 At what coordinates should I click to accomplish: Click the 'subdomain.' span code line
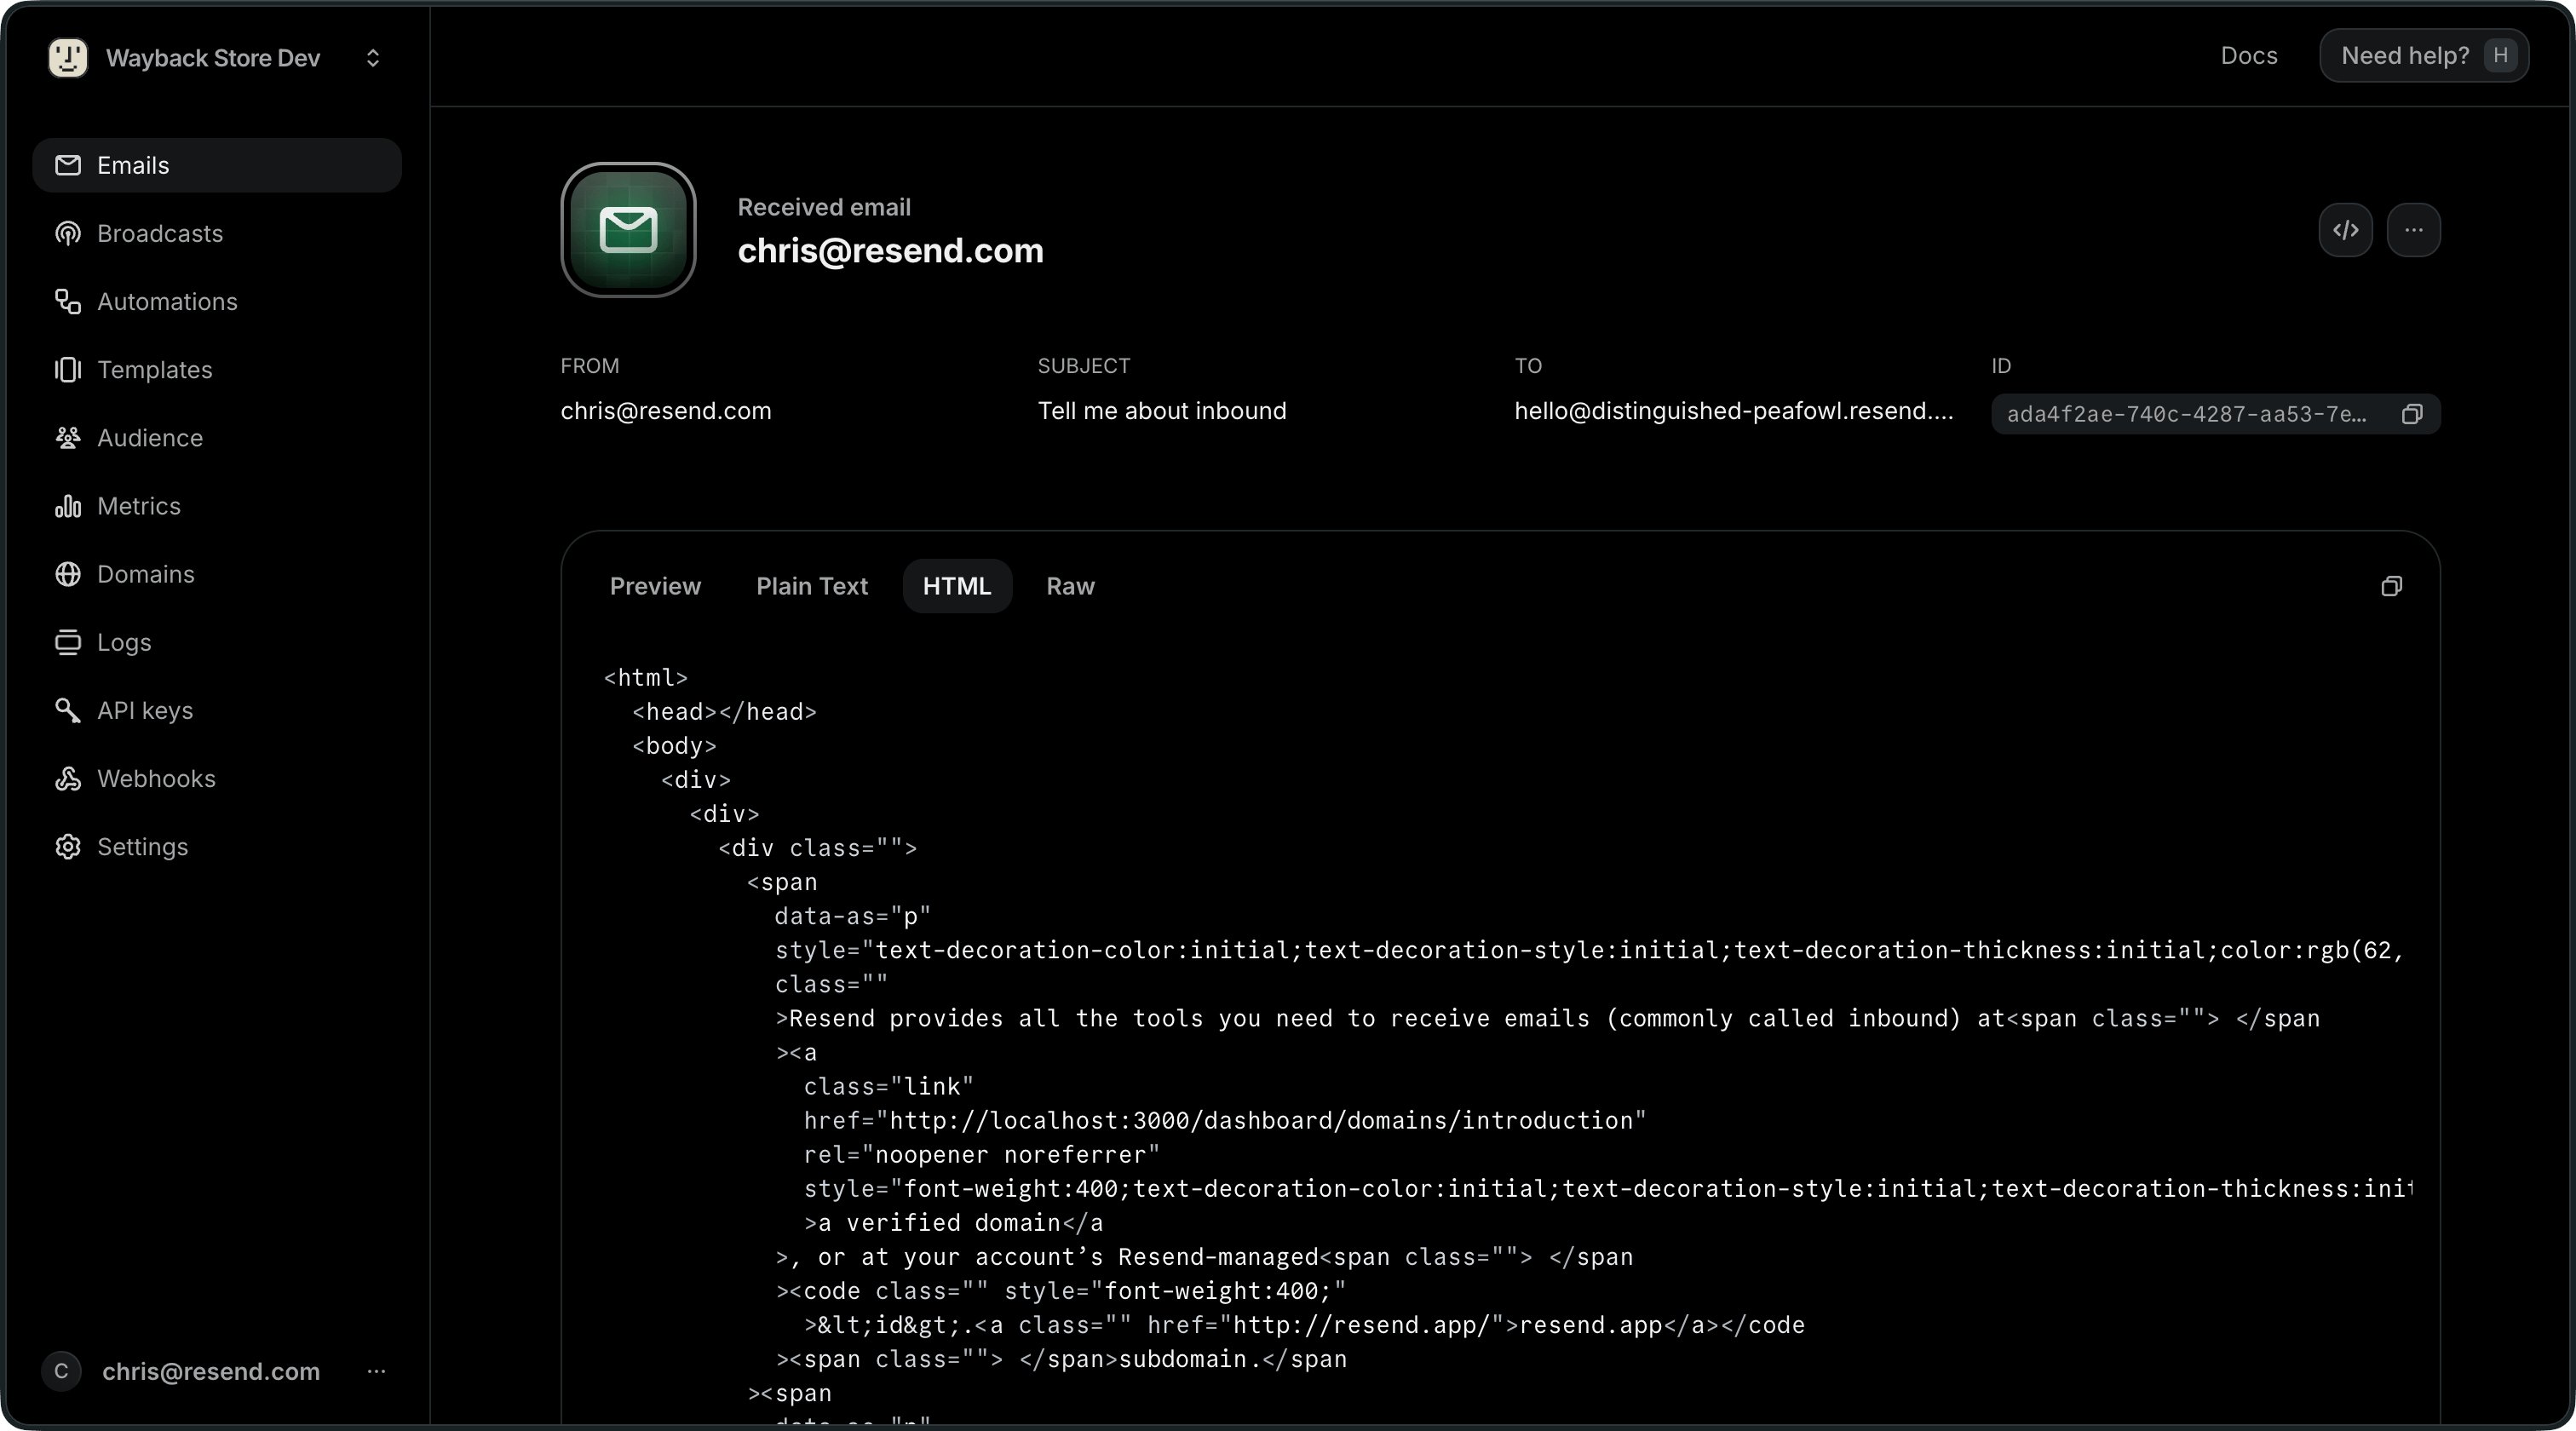pyautogui.click(x=1061, y=1358)
